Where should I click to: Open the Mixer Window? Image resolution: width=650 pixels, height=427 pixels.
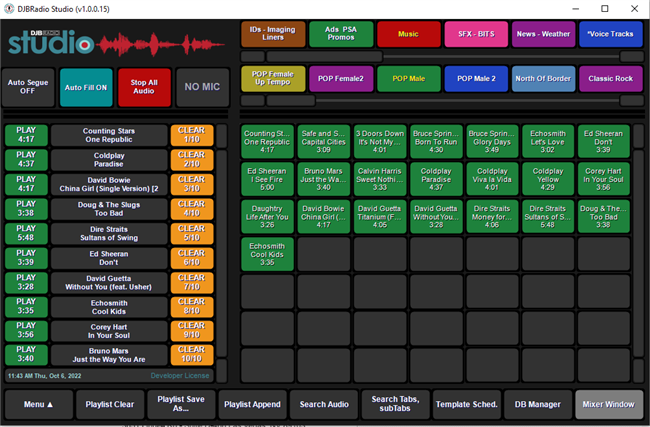tap(609, 404)
